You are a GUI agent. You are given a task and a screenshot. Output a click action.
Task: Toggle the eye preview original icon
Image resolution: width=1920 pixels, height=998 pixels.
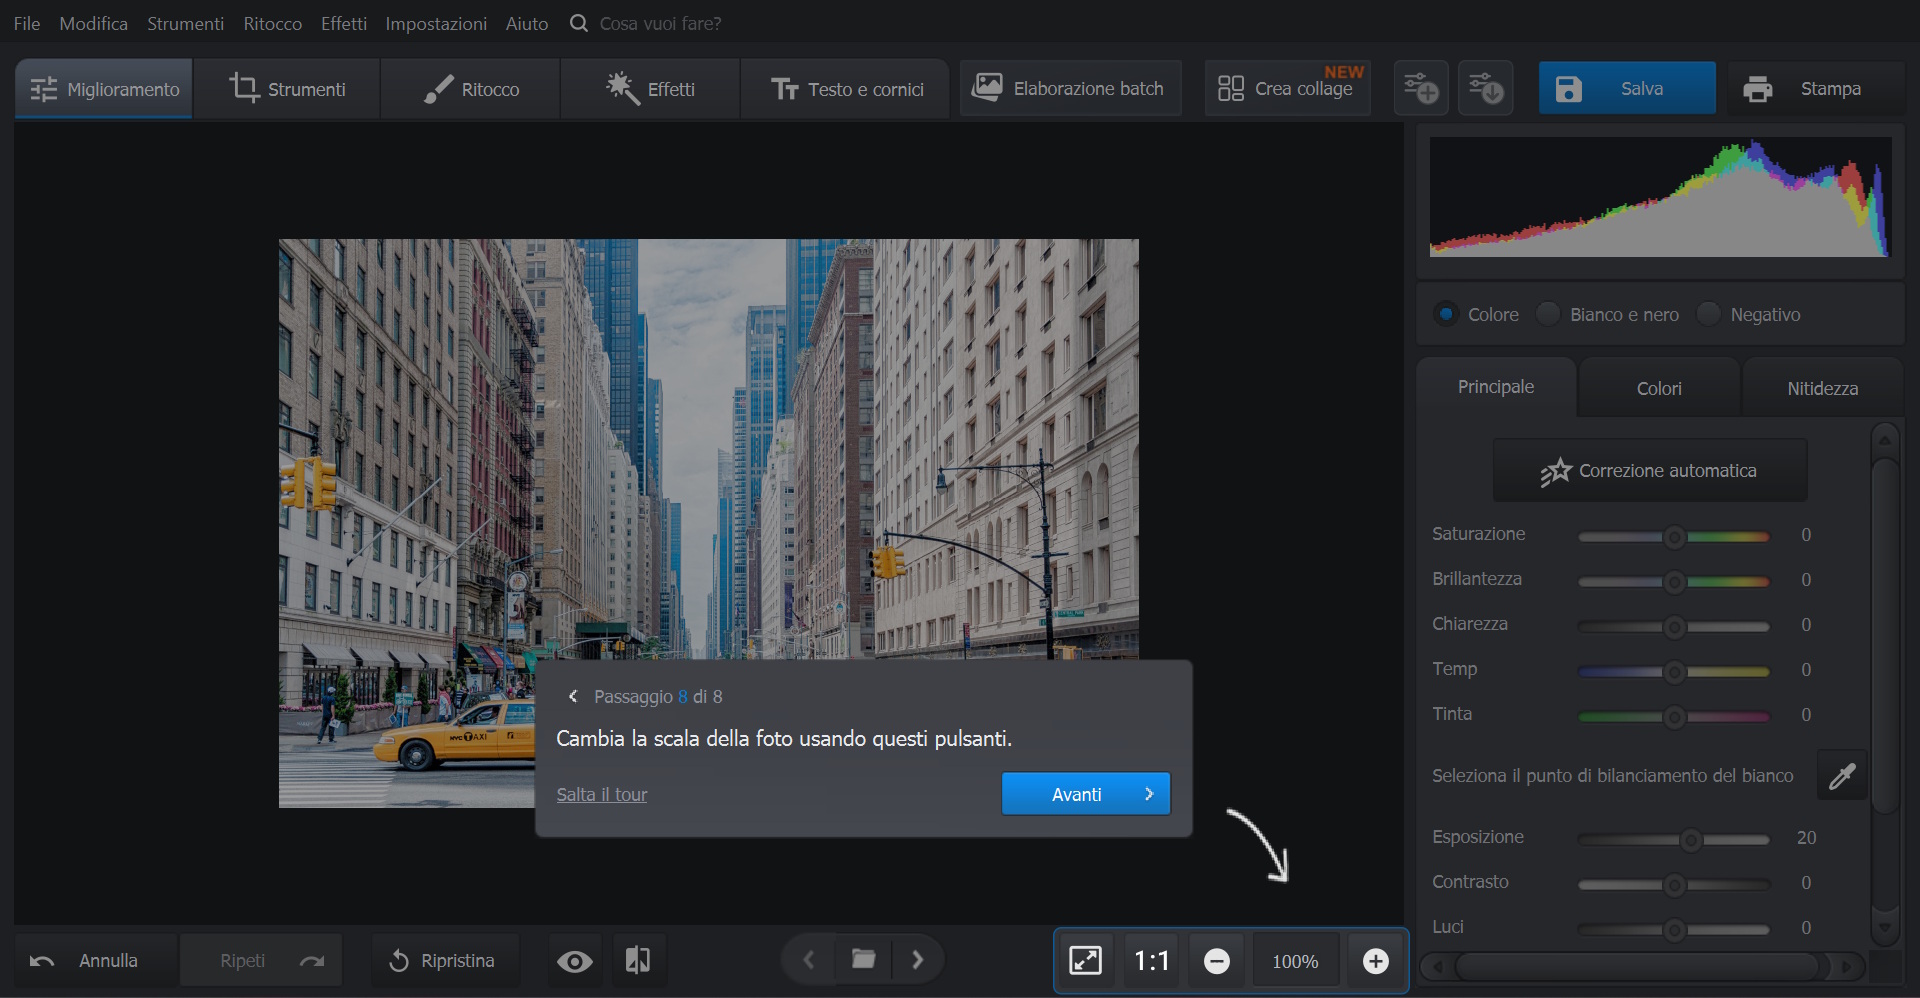pos(574,961)
